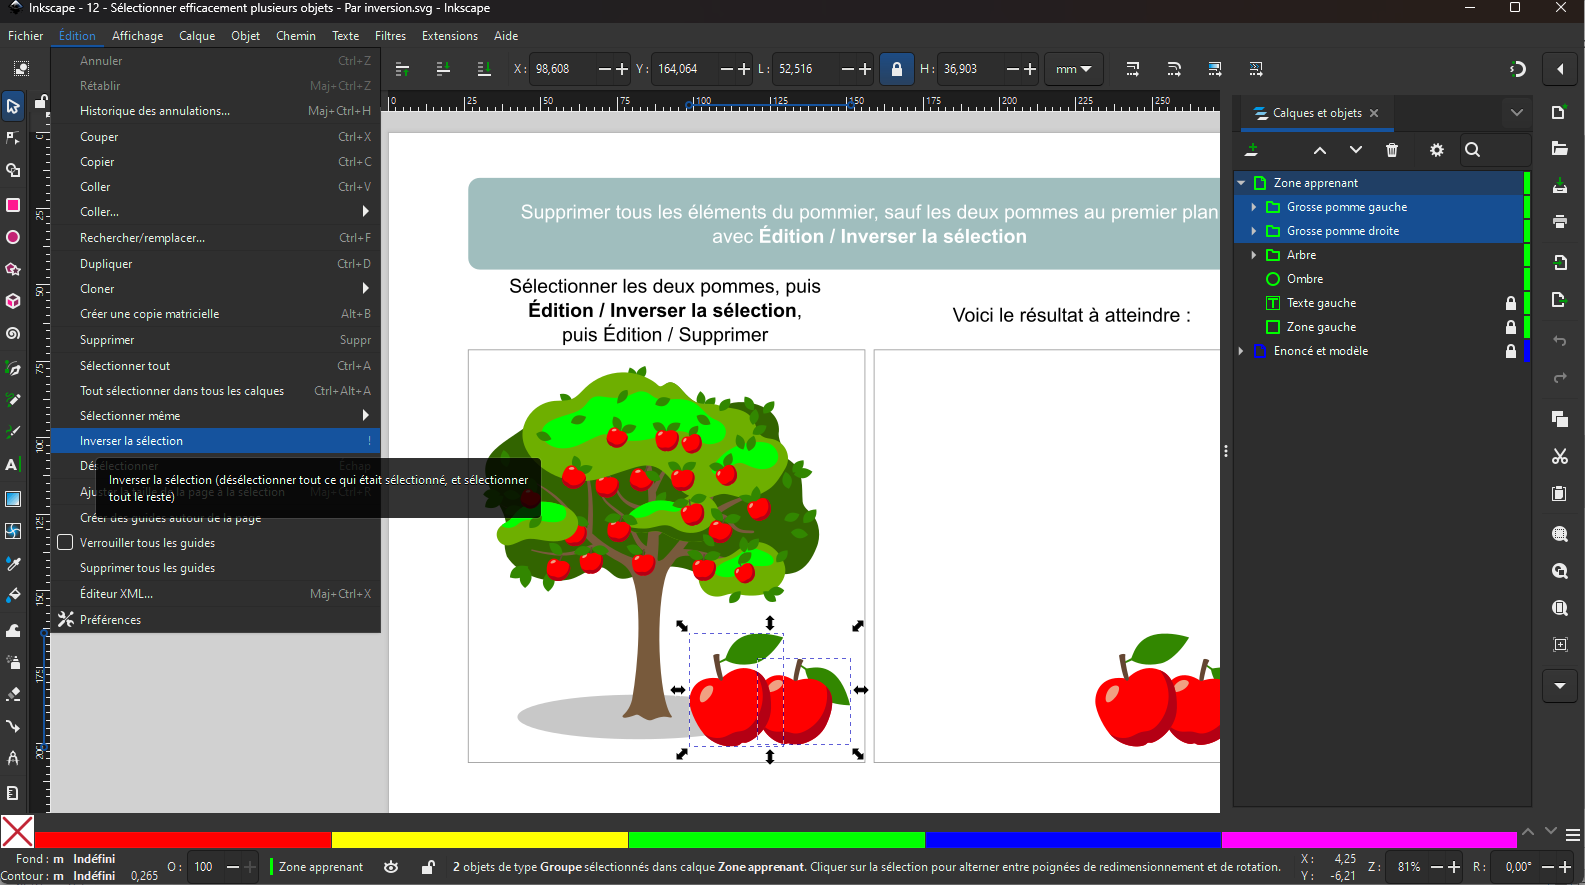This screenshot has height=885, width=1585.
Task: Select the Ombre object row
Action: [1380, 279]
